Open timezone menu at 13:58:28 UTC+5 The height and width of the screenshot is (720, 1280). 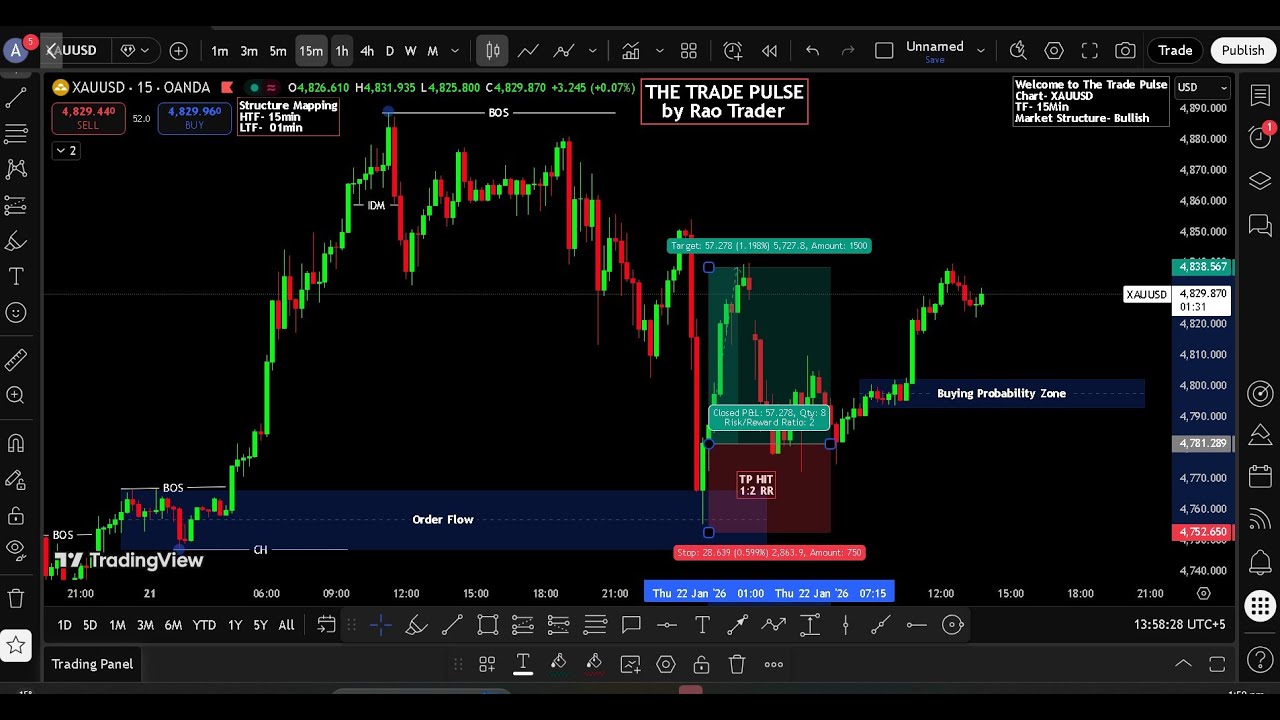[1179, 625]
